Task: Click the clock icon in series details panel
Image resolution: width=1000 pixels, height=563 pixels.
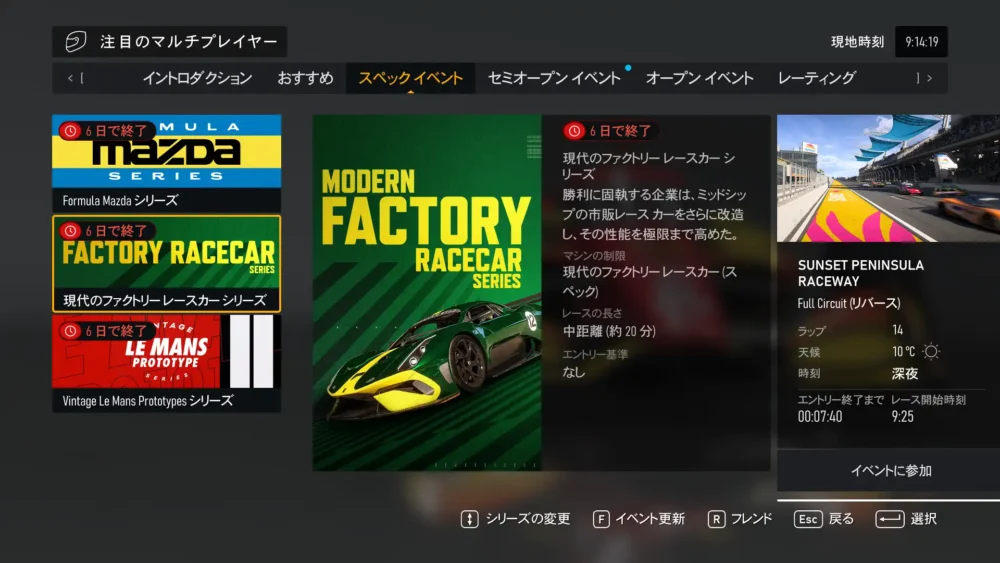Action: coord(574,131)
